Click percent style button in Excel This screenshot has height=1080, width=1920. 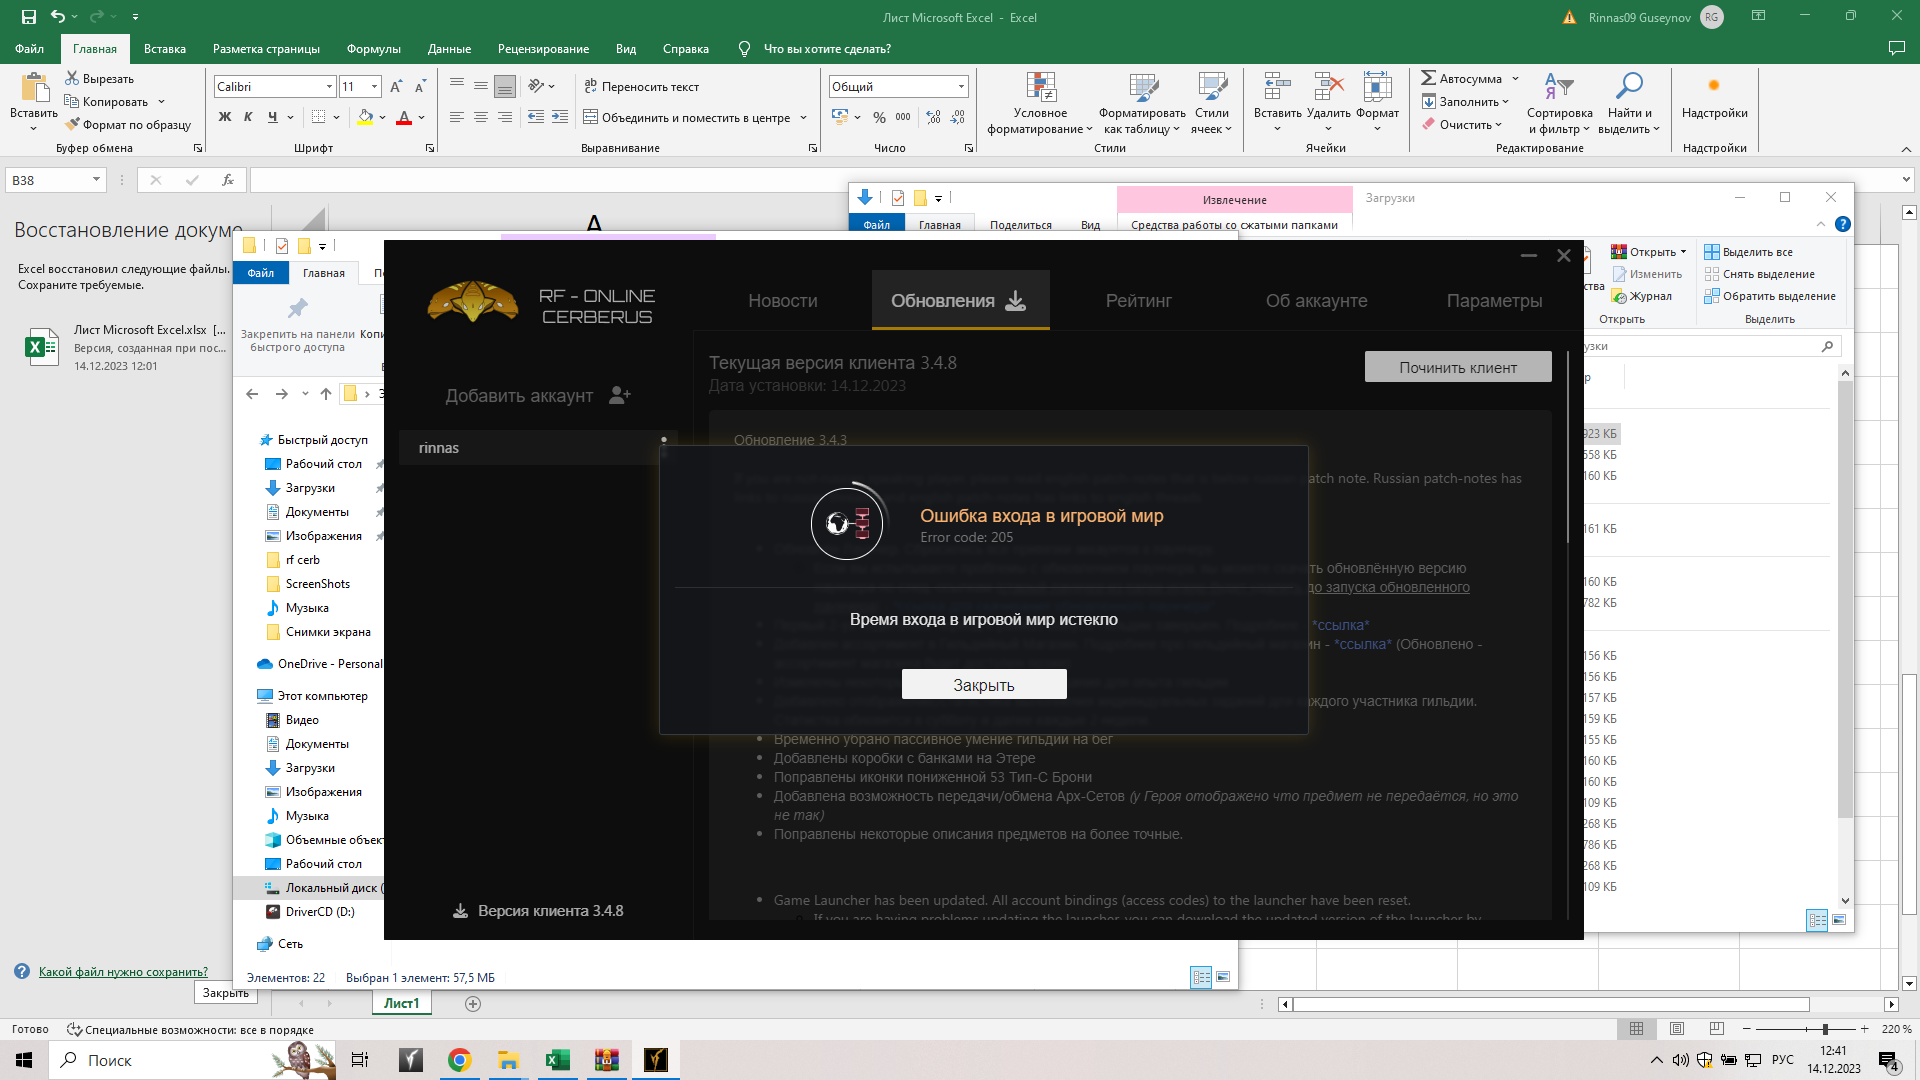coord(879,117)
